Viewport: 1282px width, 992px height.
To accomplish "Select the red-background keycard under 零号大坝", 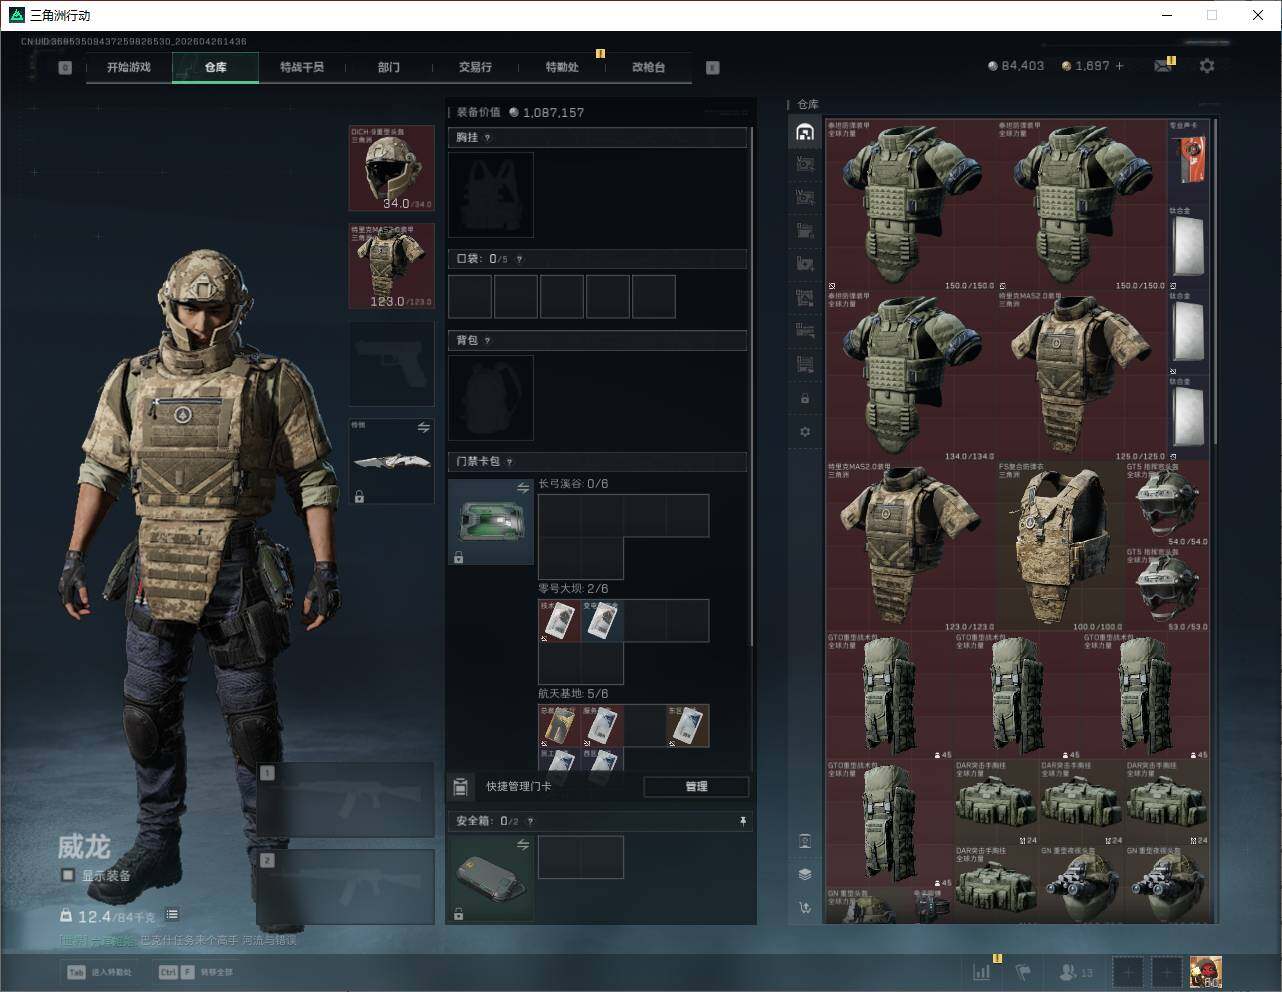I will [x=559, y=621].
